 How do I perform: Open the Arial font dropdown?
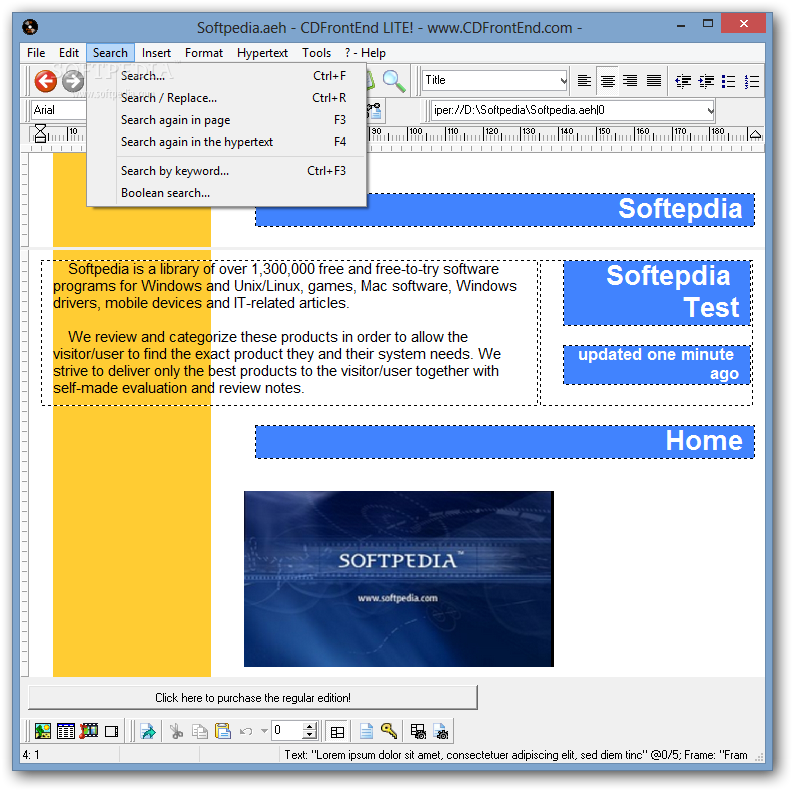click(59, 110)
